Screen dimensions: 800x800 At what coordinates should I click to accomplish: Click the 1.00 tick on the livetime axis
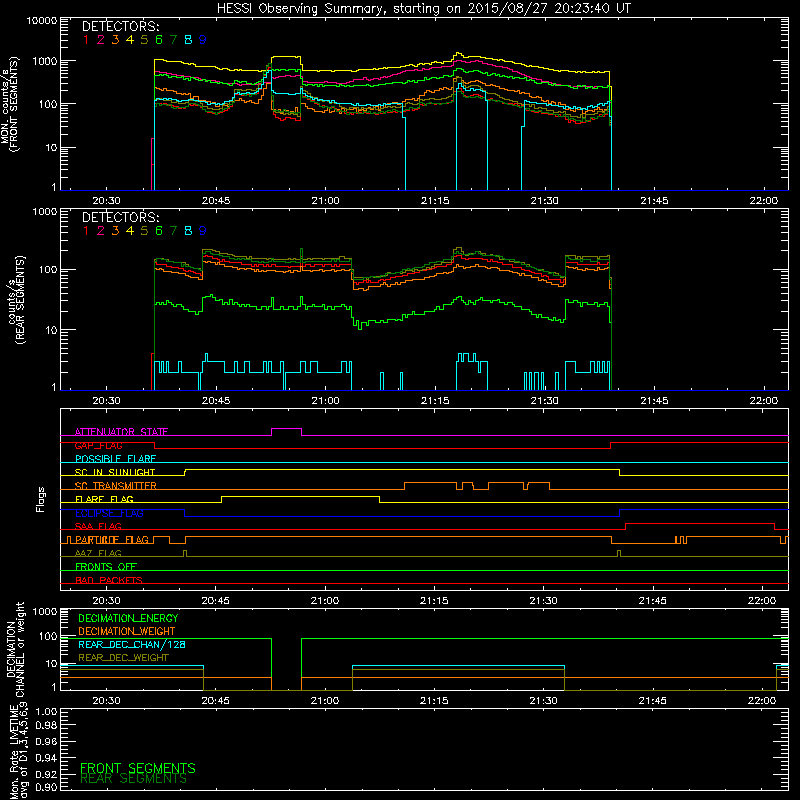coord(47,712)
